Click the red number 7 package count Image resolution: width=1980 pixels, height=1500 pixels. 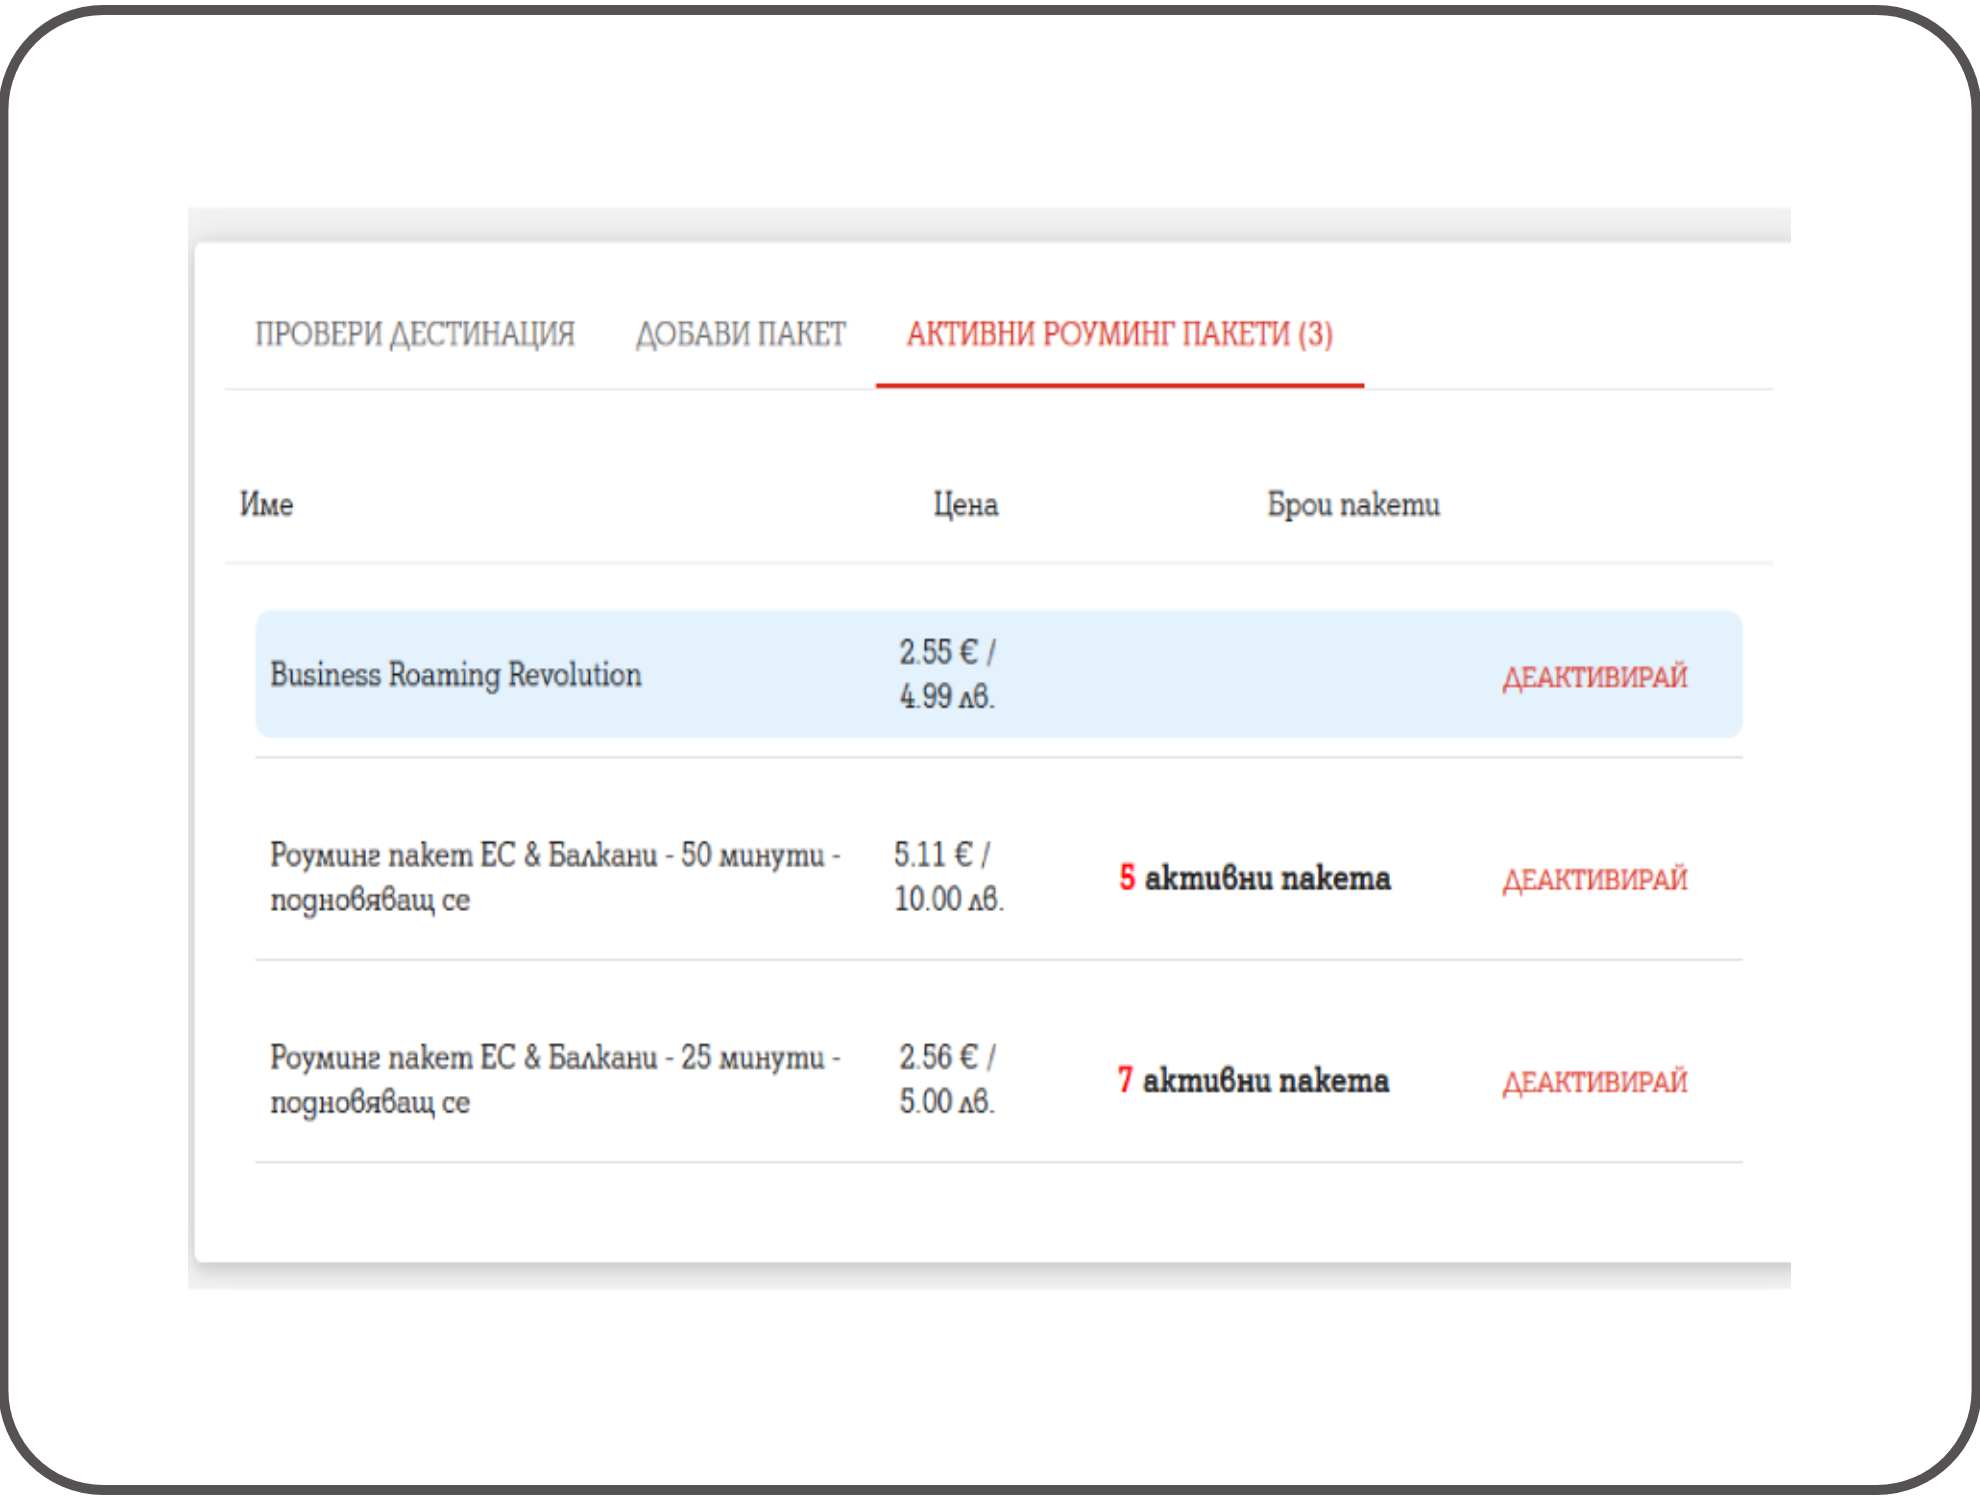(x=1125, y=1080)
